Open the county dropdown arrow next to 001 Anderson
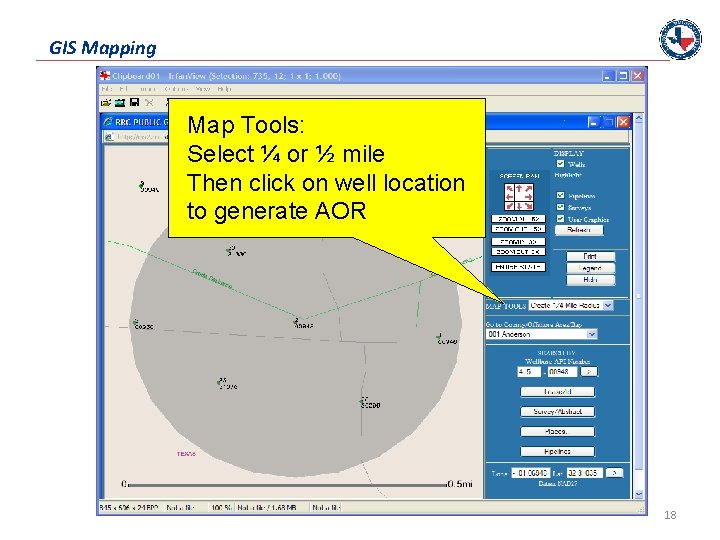720x540 pixels. click(x=592, y=334)
